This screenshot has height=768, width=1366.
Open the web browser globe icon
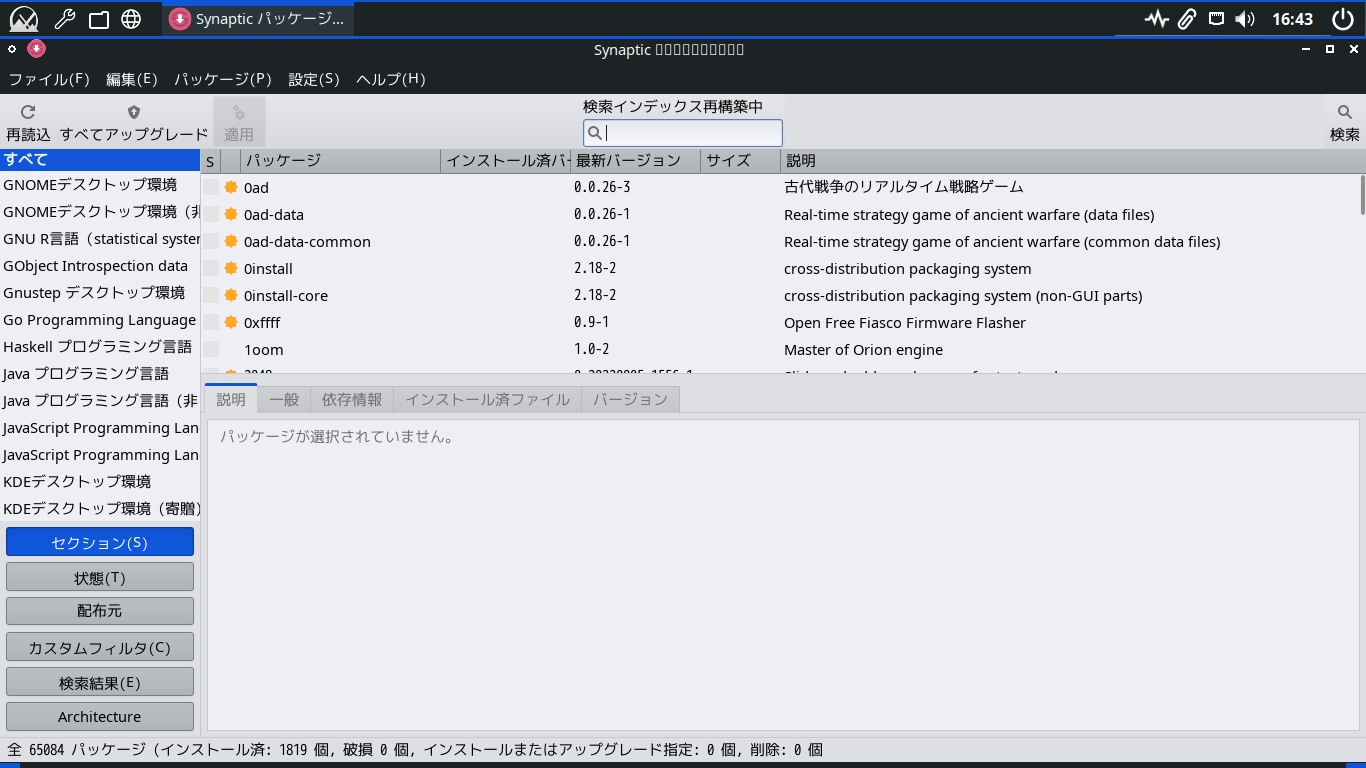click(x=131, y=19)
